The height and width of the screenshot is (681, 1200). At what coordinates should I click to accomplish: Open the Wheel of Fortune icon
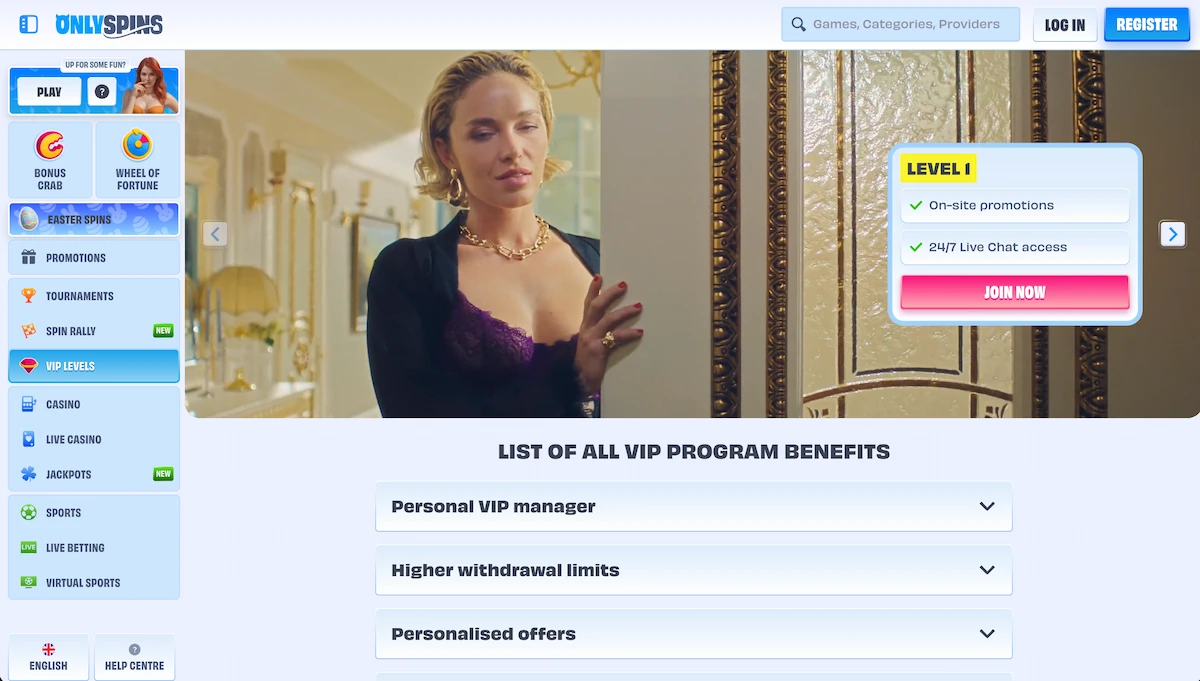pos(137,159)
